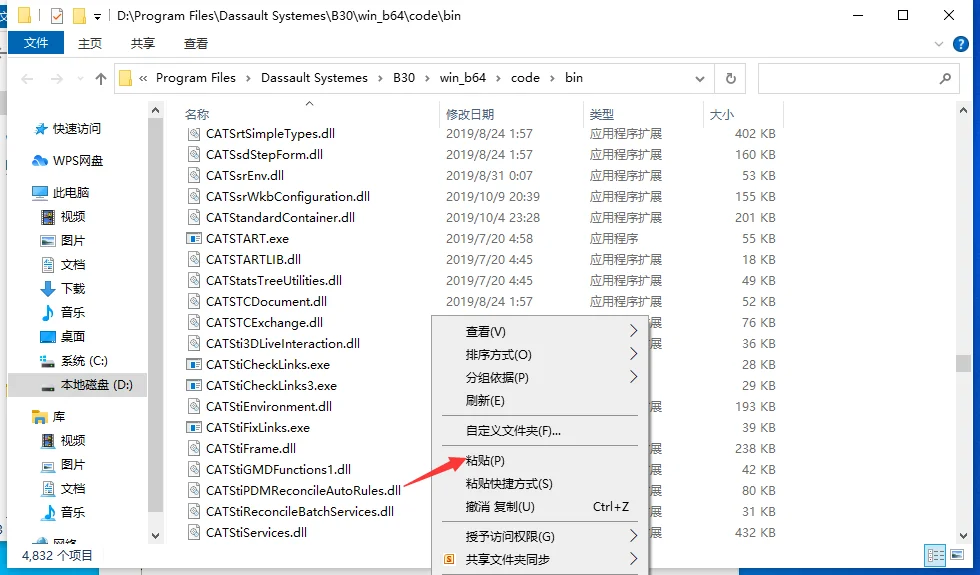Switch to details view layout icon

[x=936, y=555]
